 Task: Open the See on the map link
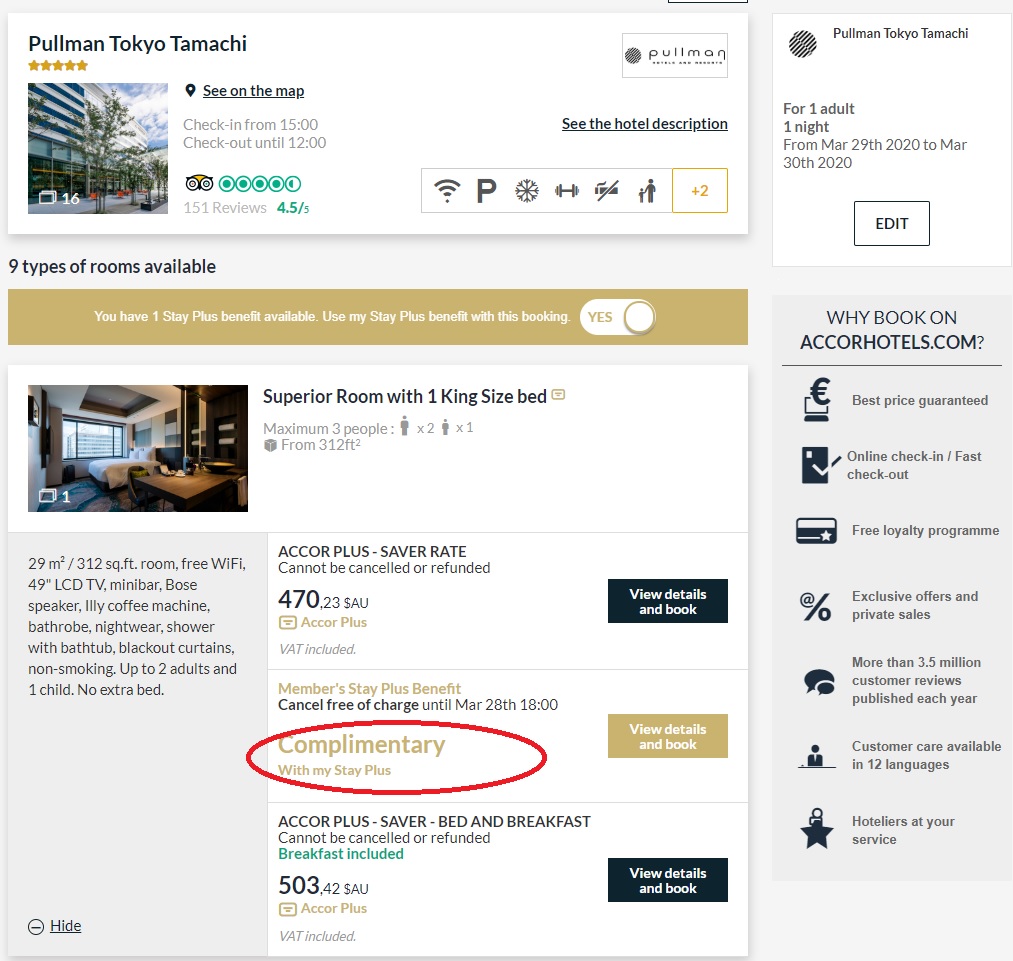[x=253, y=91]
